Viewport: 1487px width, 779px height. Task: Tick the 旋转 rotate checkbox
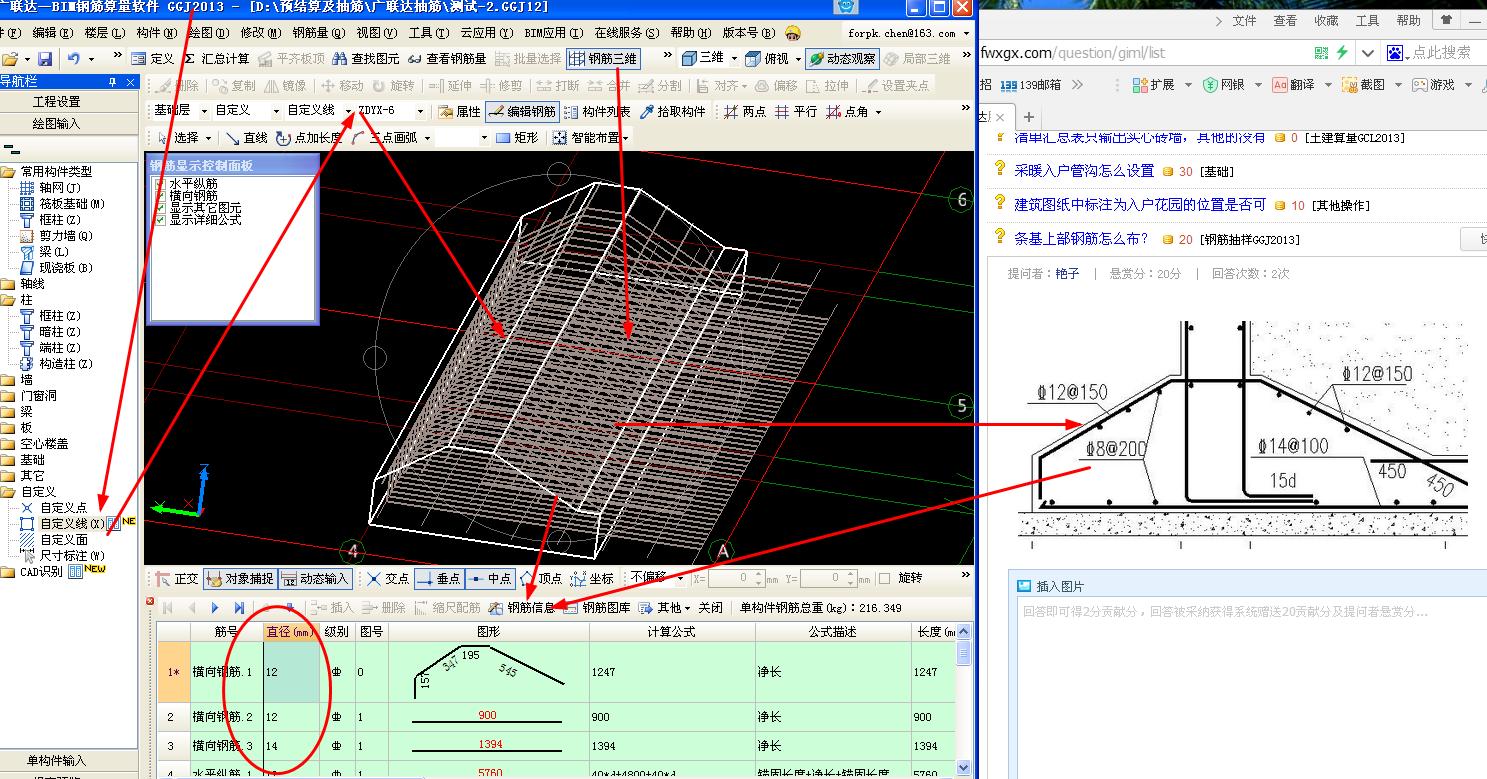884,578
